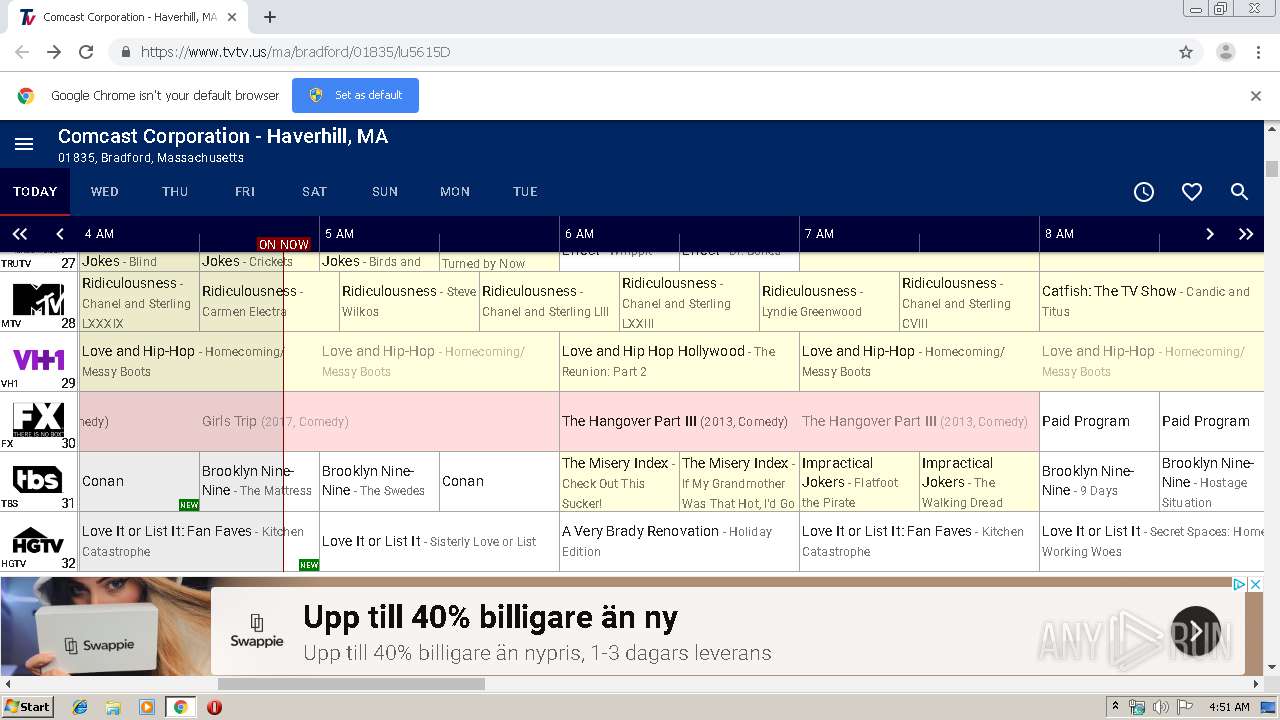Open the guide search magnifier icon
1280x720 pixels.
pyautogui.click(x=1239, y=192)
